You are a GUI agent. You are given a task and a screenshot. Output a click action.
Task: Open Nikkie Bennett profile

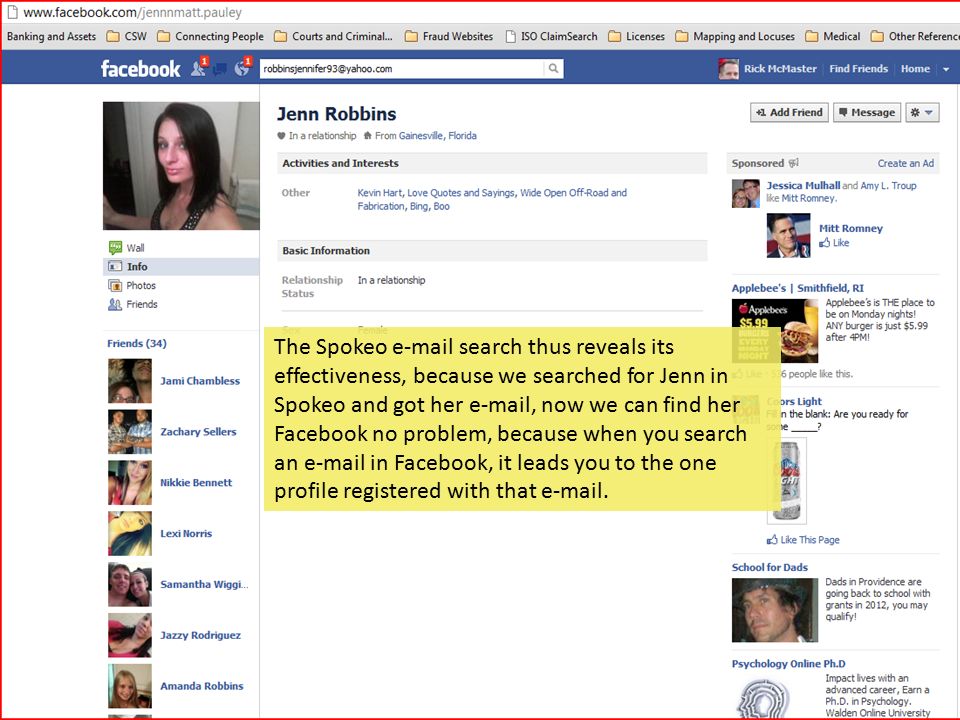pyautogui.click(x=196, y=482)
